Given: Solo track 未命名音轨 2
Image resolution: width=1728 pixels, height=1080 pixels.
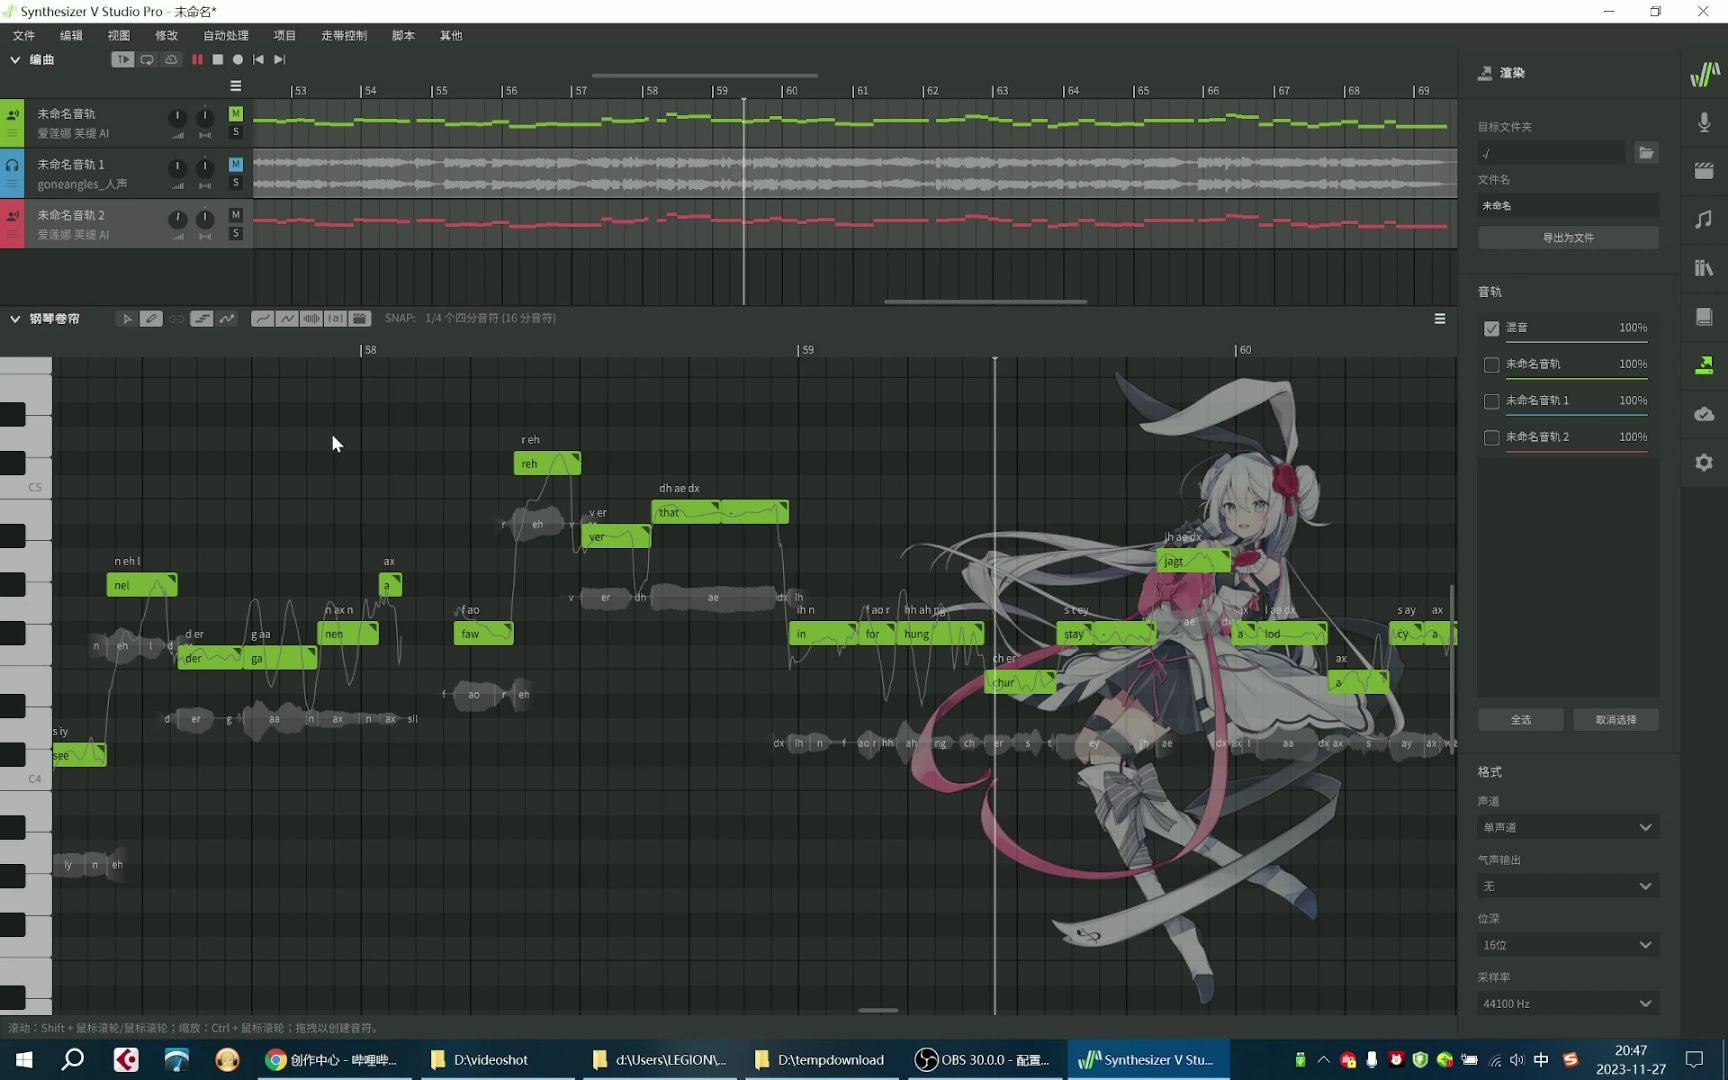Looking at the screenshot, I should (x=236, y=234).
